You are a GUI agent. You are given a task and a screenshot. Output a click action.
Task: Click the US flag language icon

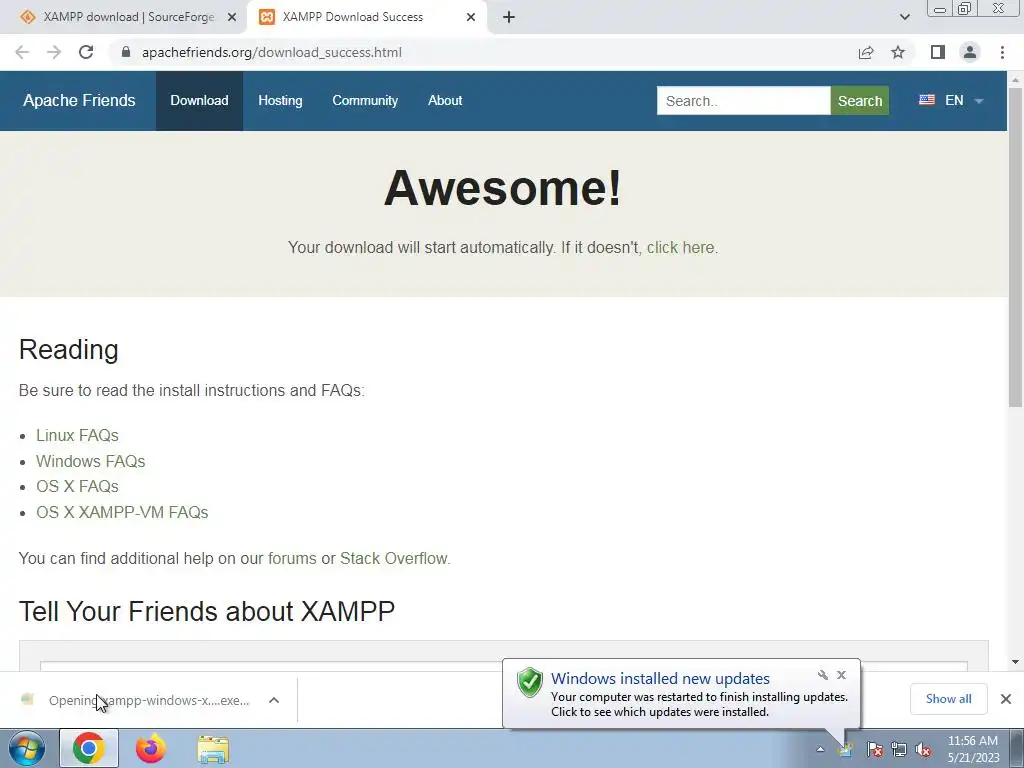[x=927, y=100]
